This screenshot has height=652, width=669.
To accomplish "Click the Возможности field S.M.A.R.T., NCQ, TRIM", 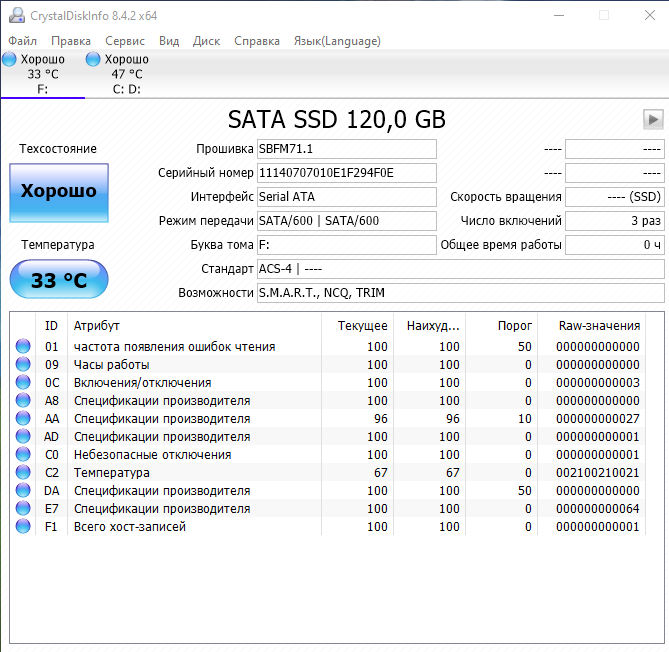I will point(461,293).
